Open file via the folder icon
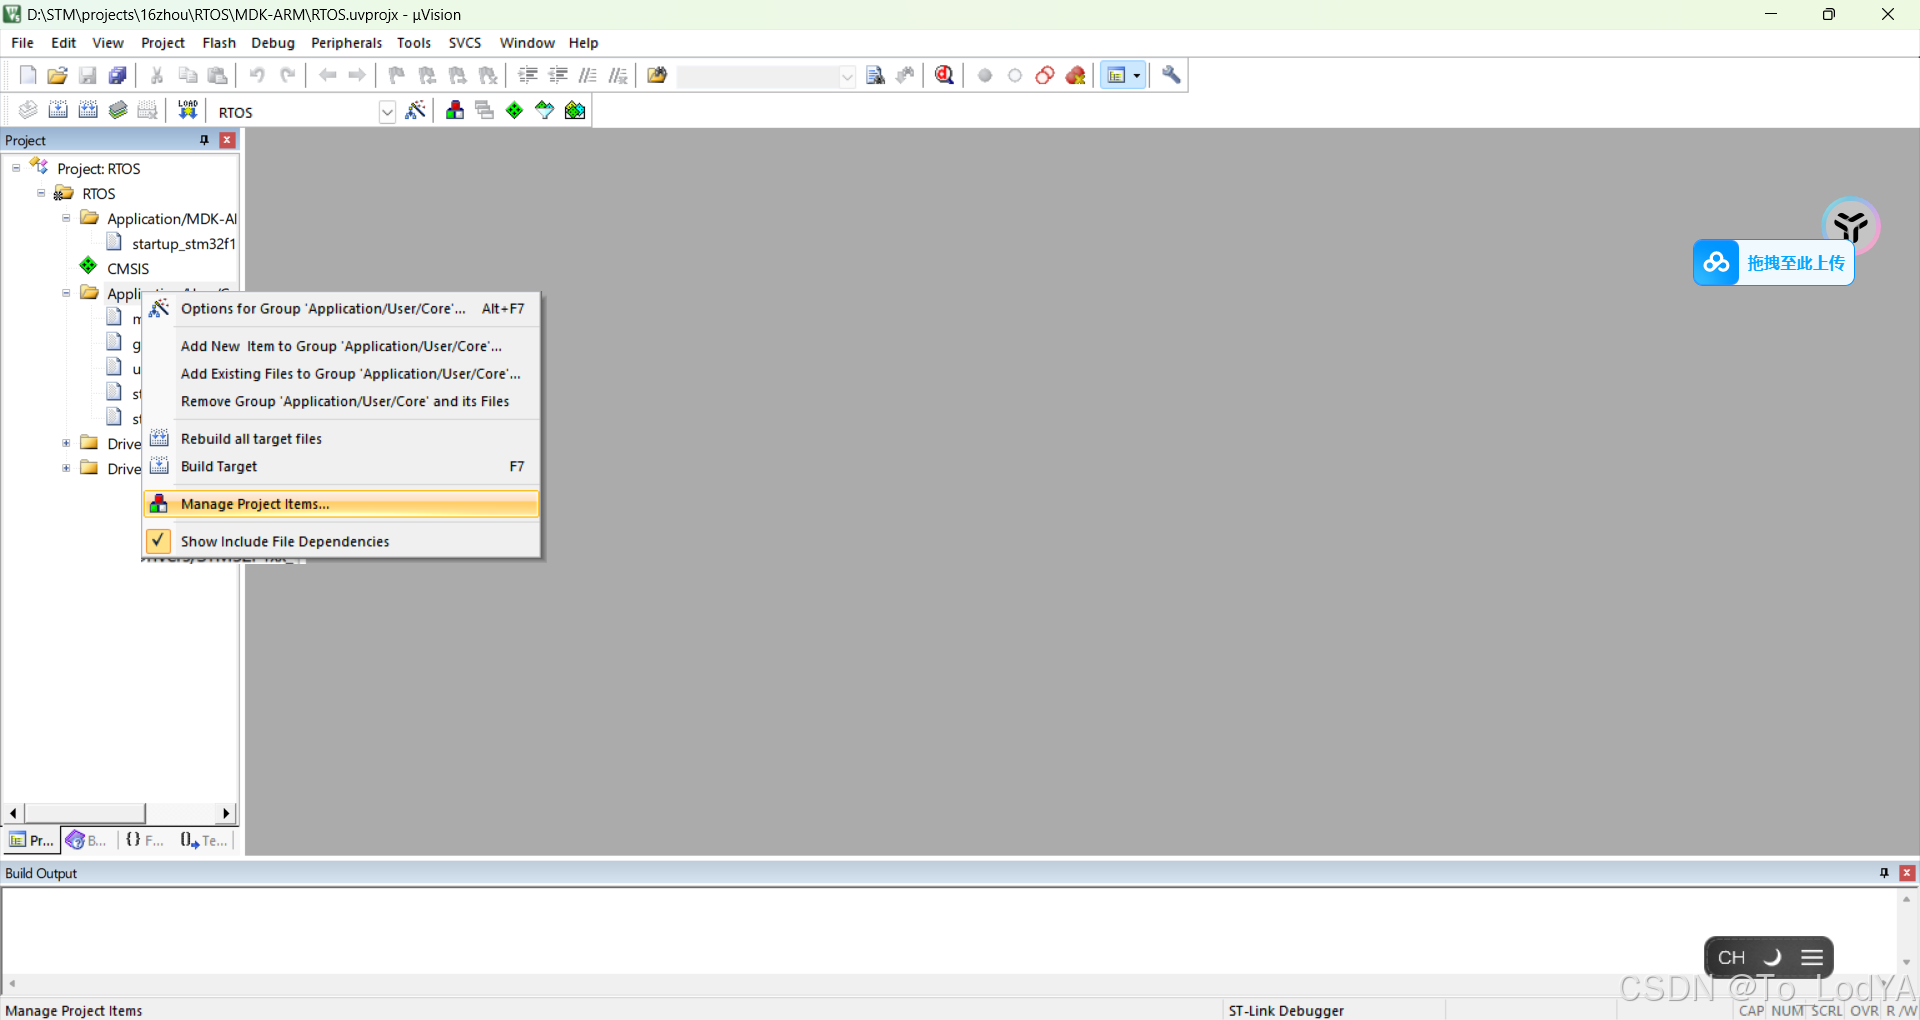1920x1020 pixels. pyautogui.click(x=58, y=75)
